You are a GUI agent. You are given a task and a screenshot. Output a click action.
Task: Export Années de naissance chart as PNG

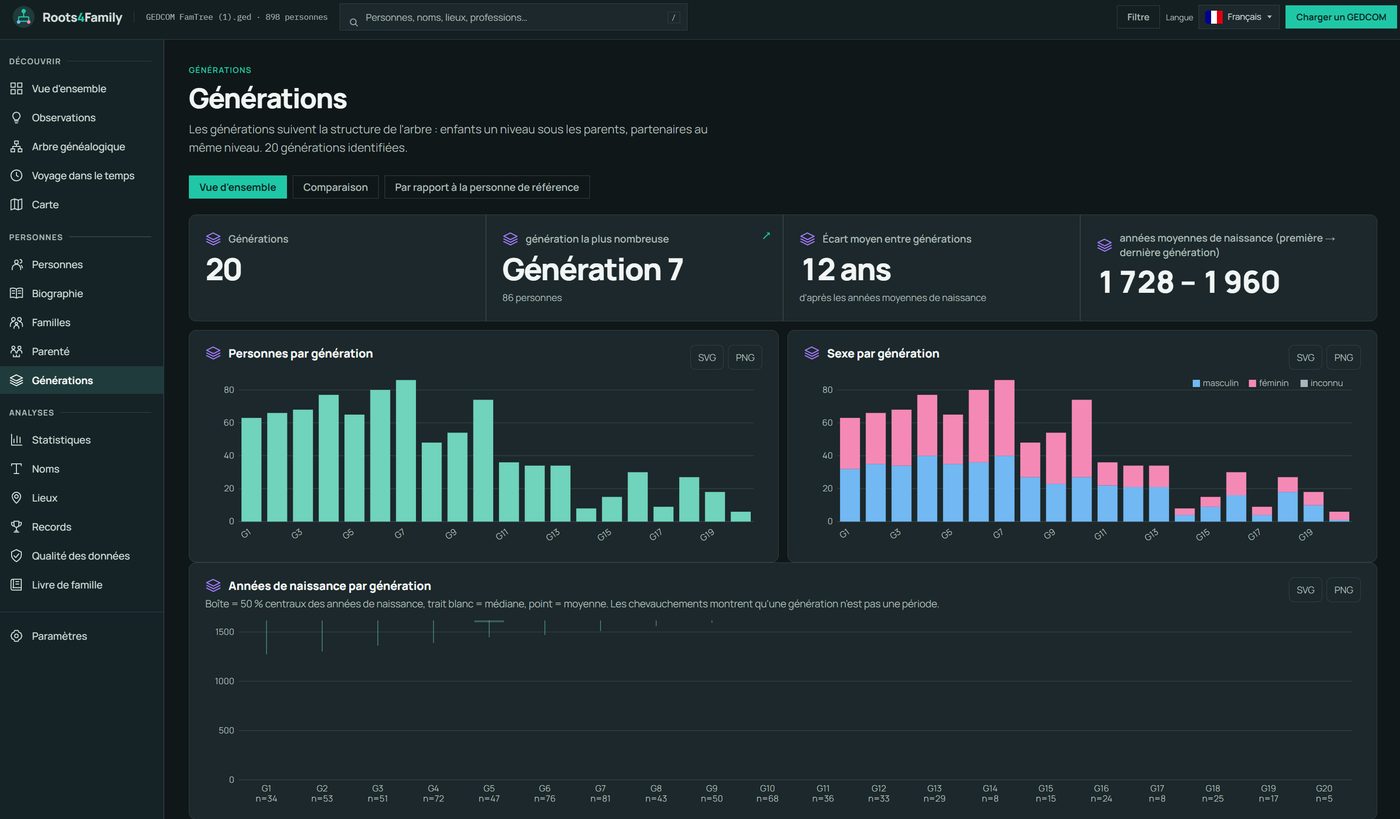1343,590
